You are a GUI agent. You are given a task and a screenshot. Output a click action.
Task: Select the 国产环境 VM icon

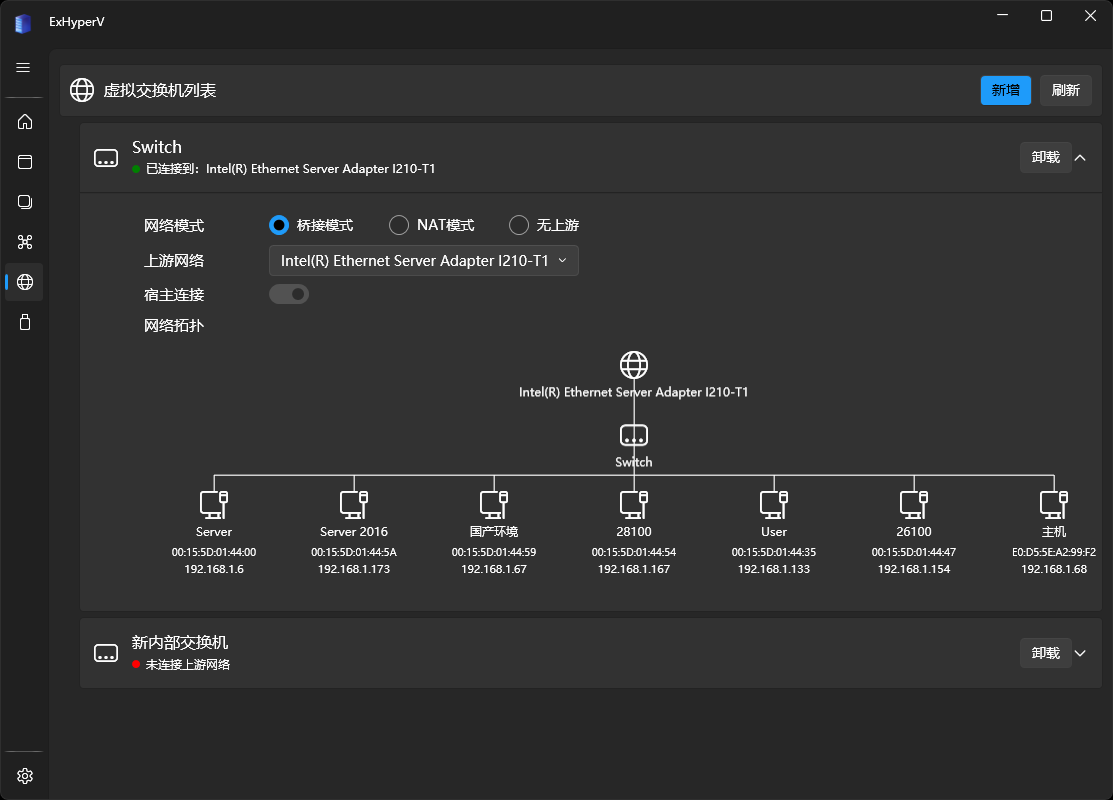coord(494,502)
